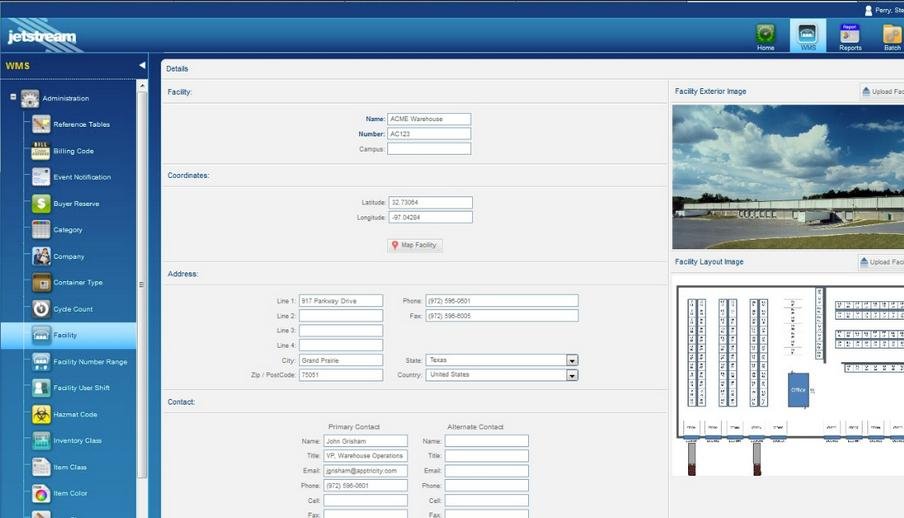Click the facility Name input field
Viewport: 904px width, 518px height.
(428, 119)
